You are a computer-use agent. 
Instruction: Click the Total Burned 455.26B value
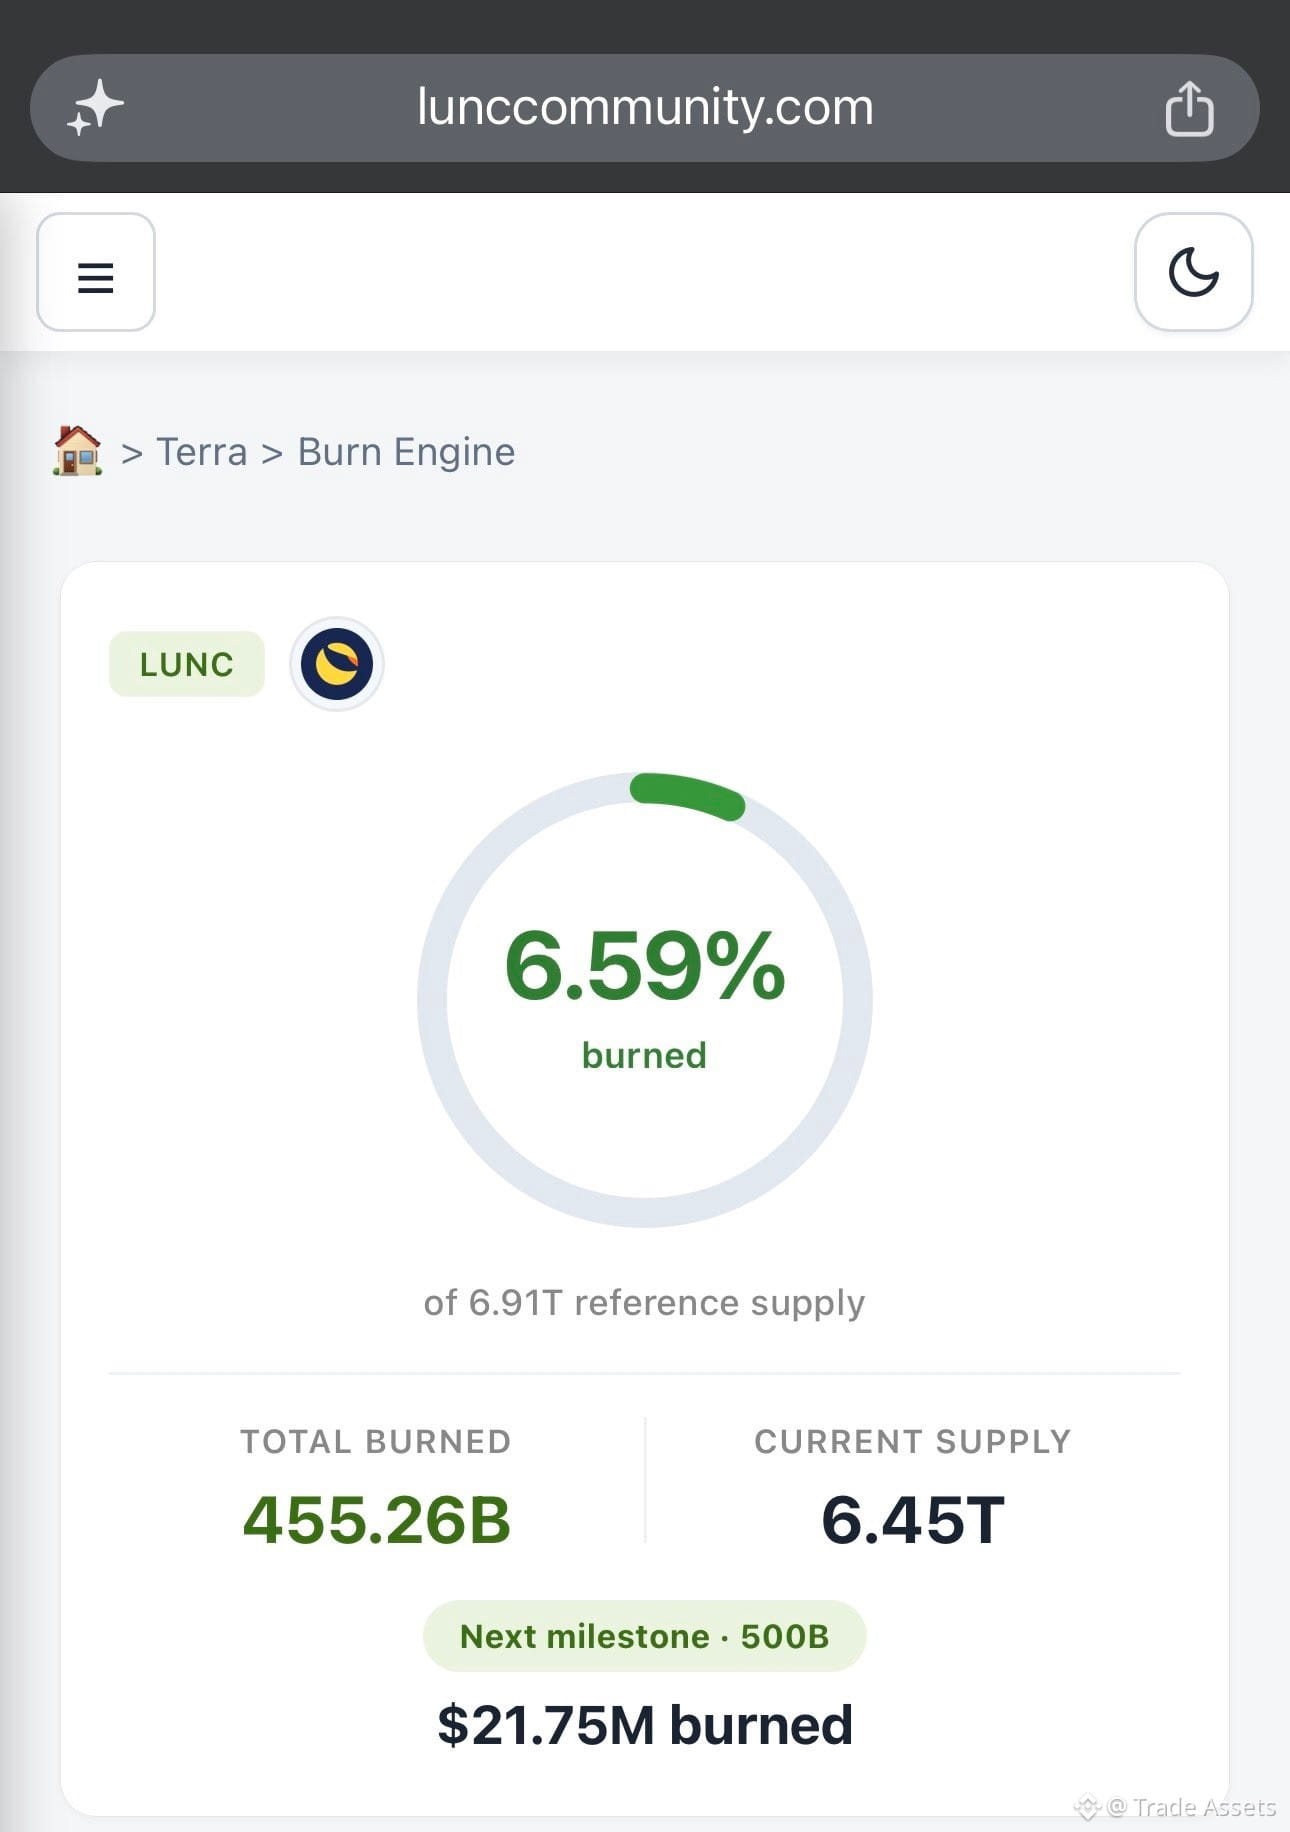377,1520
